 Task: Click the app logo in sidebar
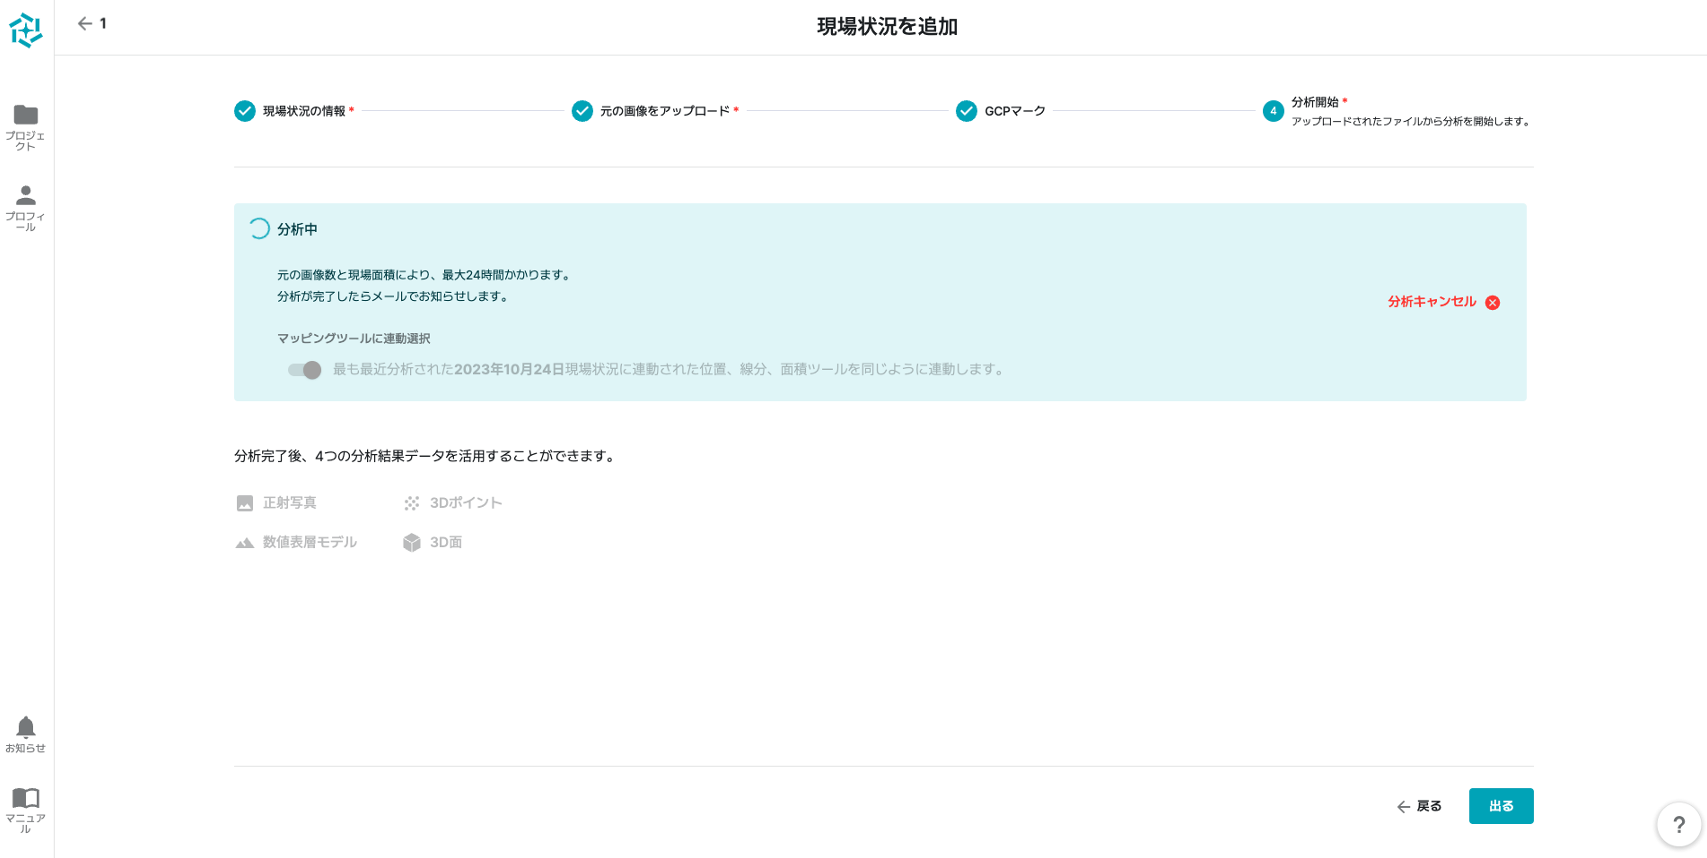26,30
